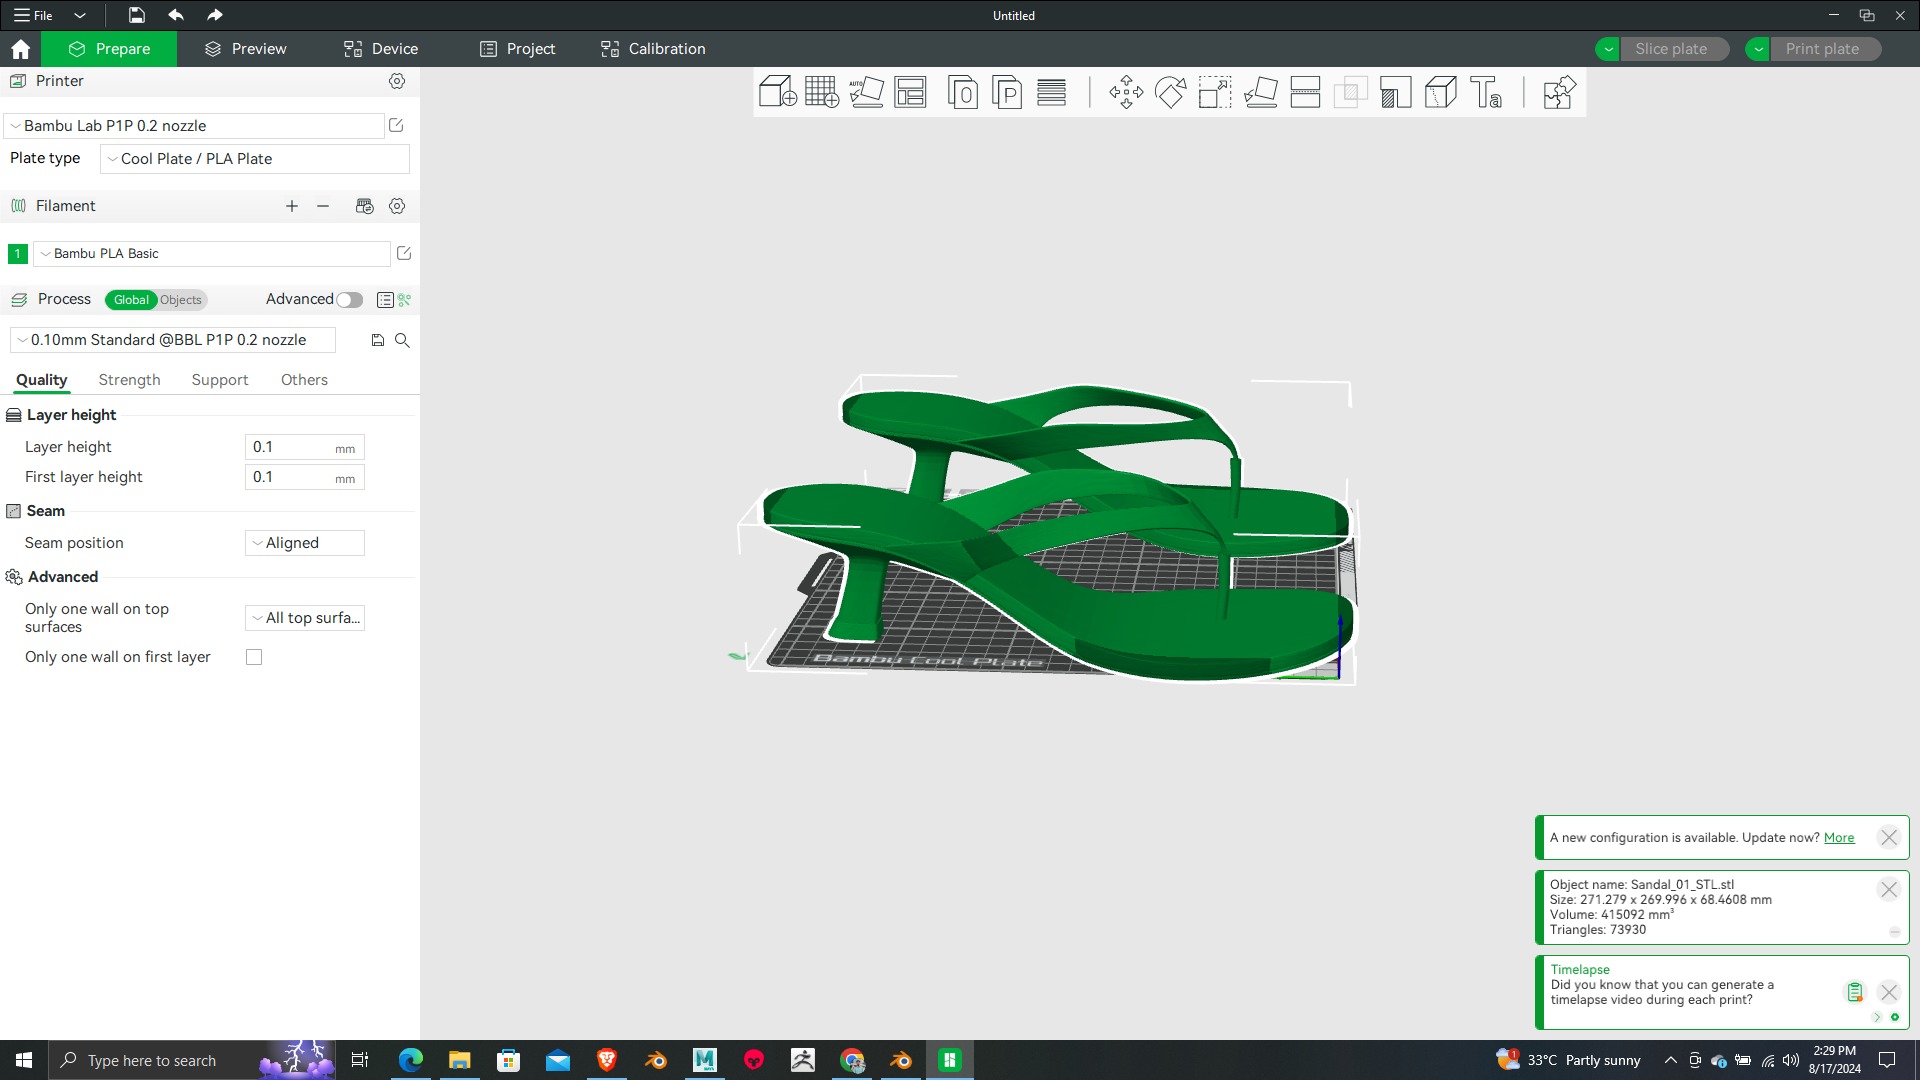Click the Undo arrow
This screenshot has height=1080, width=1920.
point(176,15)
